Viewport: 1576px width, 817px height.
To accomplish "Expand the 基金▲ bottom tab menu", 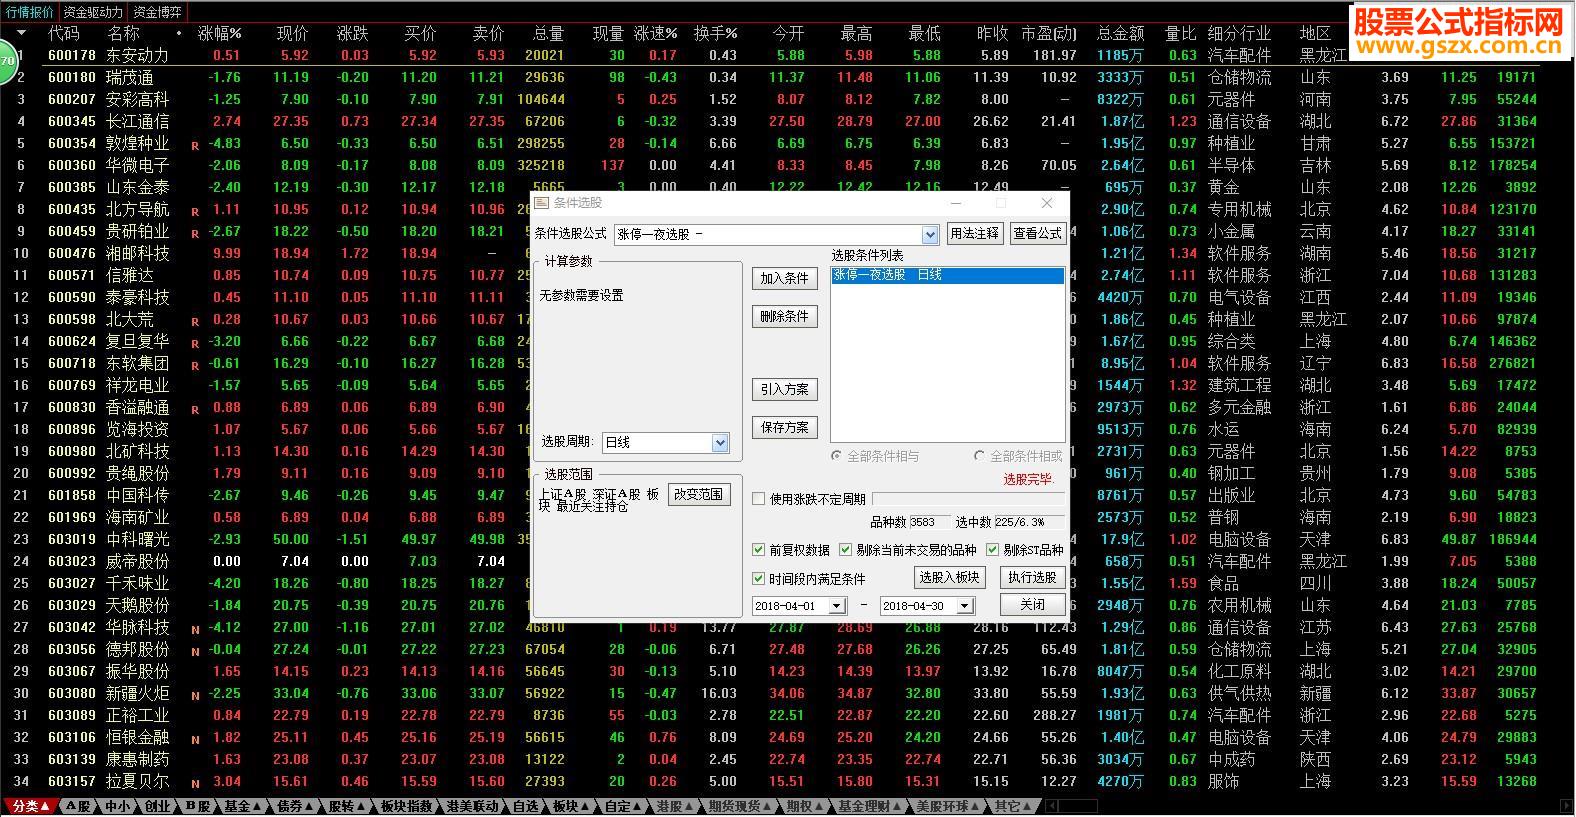I will click(242, 806).
